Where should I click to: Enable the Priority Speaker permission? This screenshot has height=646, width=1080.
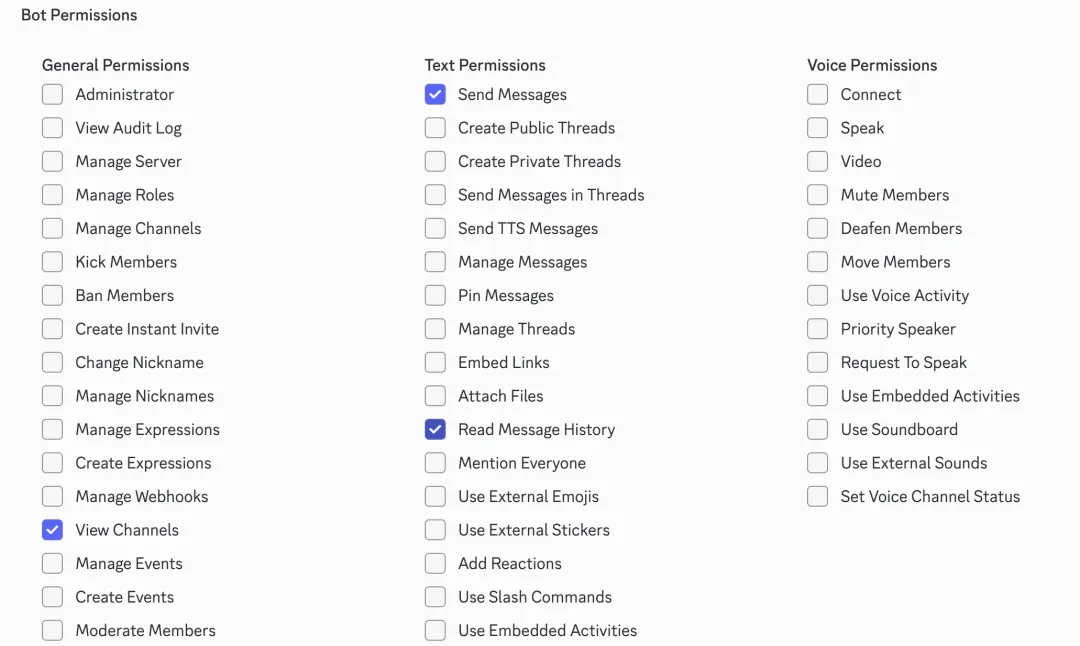[x=817, y=328]
